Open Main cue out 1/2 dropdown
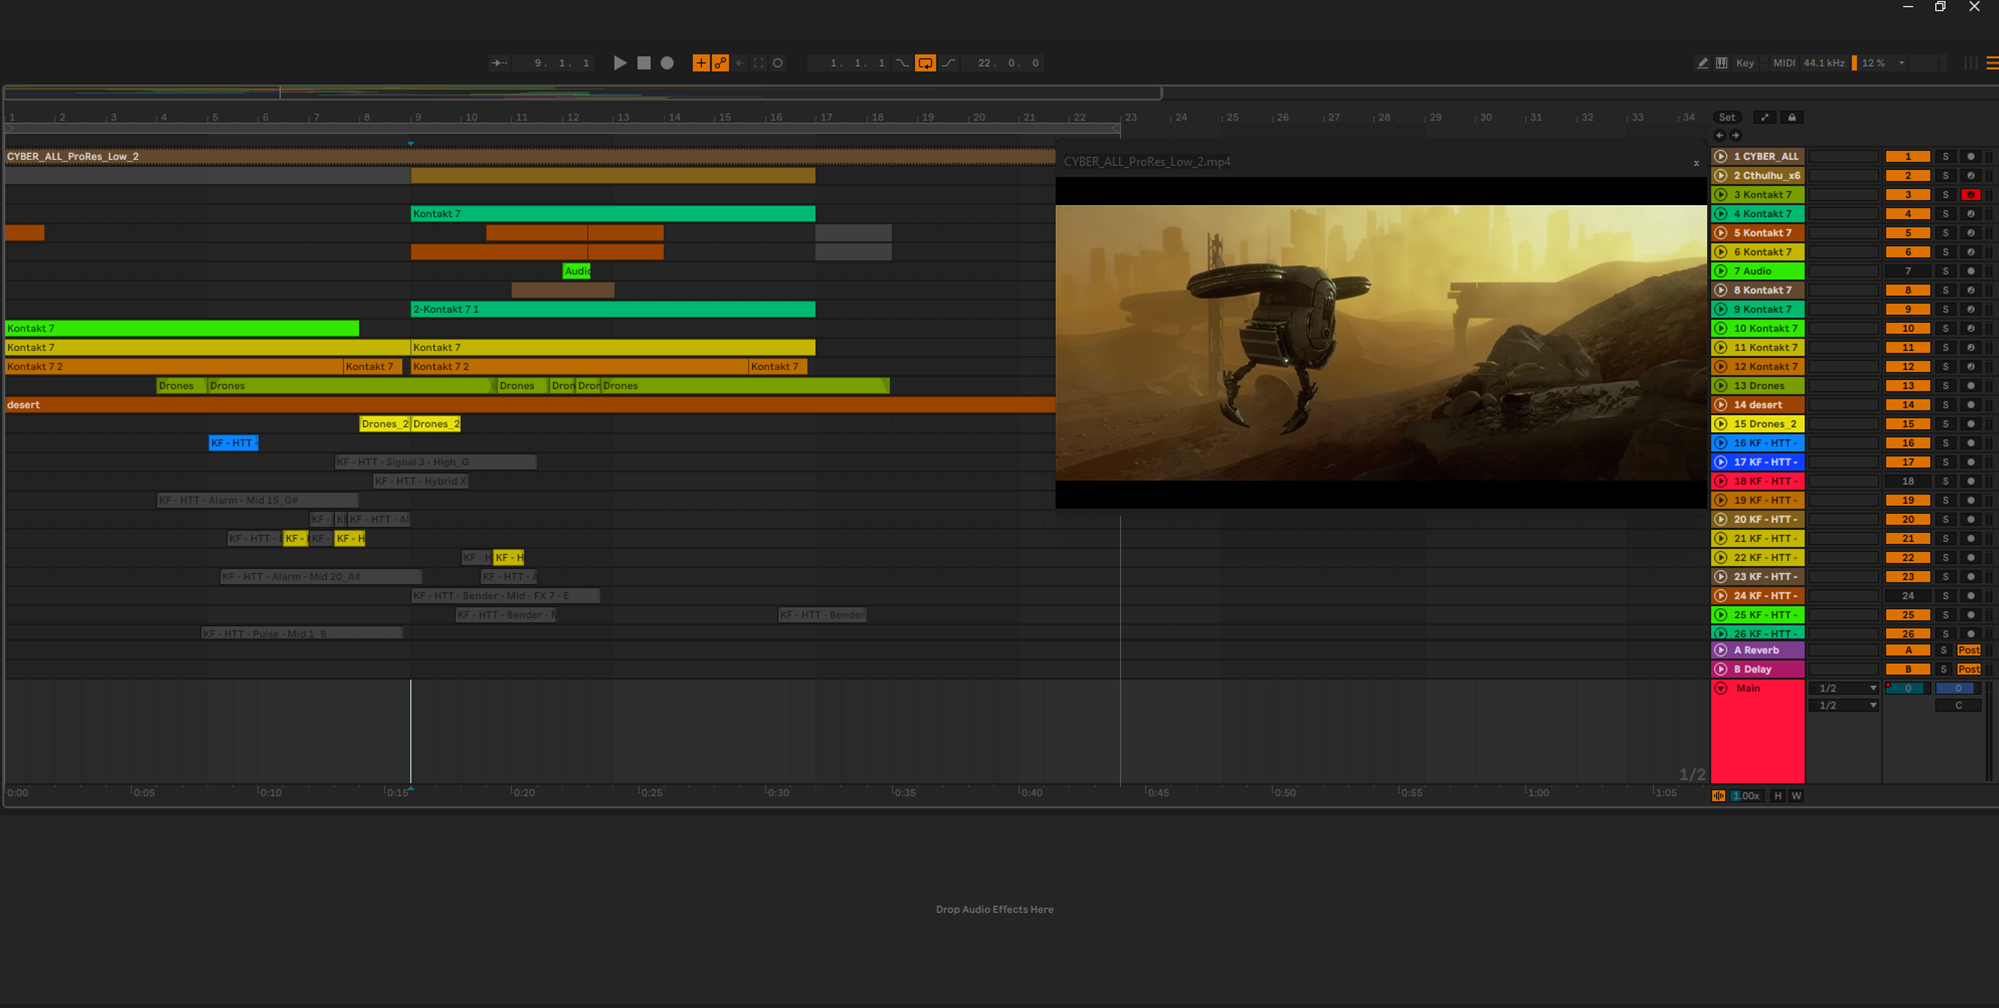1999x1008 pixels. click(x=1844, y=688)
